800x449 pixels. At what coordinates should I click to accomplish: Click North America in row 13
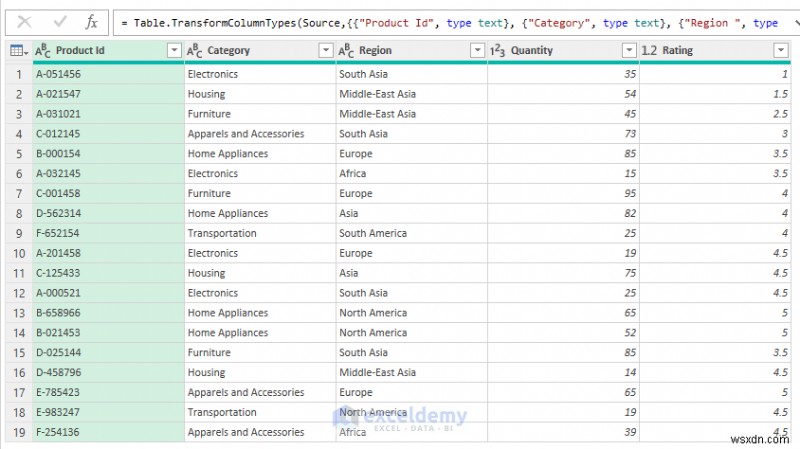click(373, 313)
